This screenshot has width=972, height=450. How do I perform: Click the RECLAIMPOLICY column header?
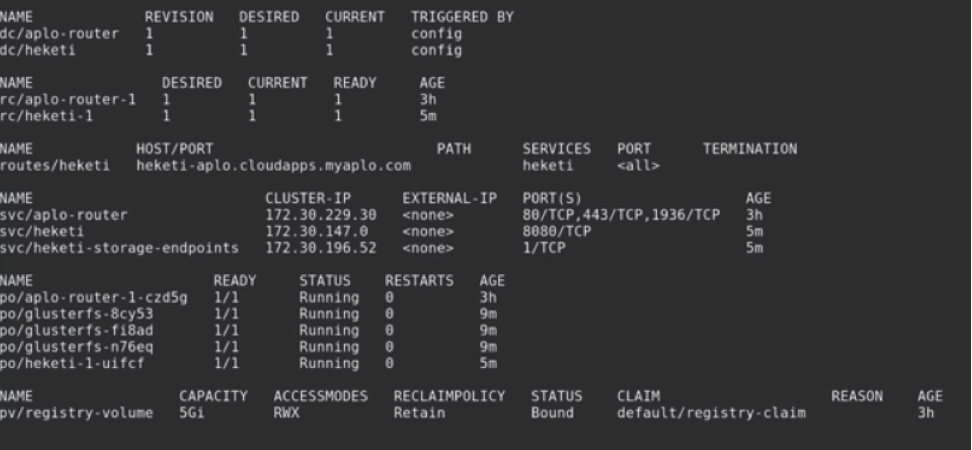coord(449,396)
